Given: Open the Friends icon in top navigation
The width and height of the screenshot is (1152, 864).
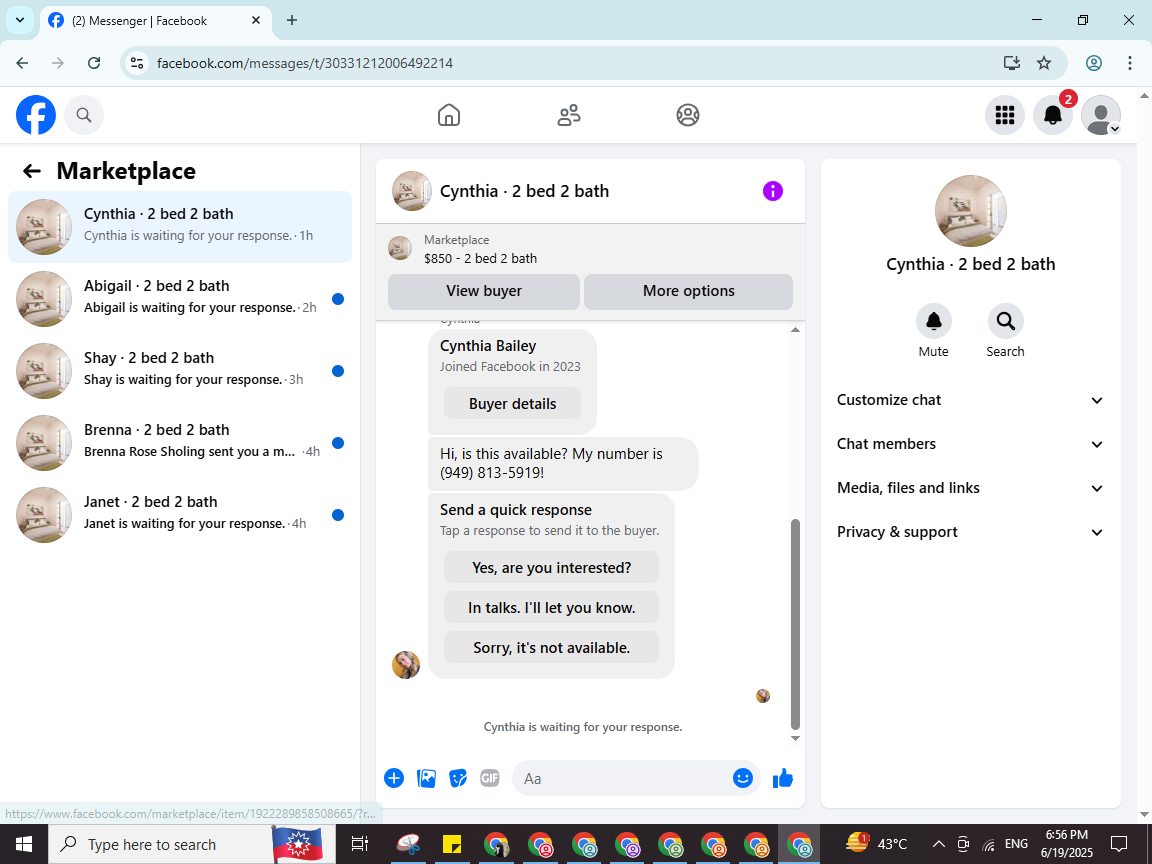Looking at the screenshot, I should 569,115.
